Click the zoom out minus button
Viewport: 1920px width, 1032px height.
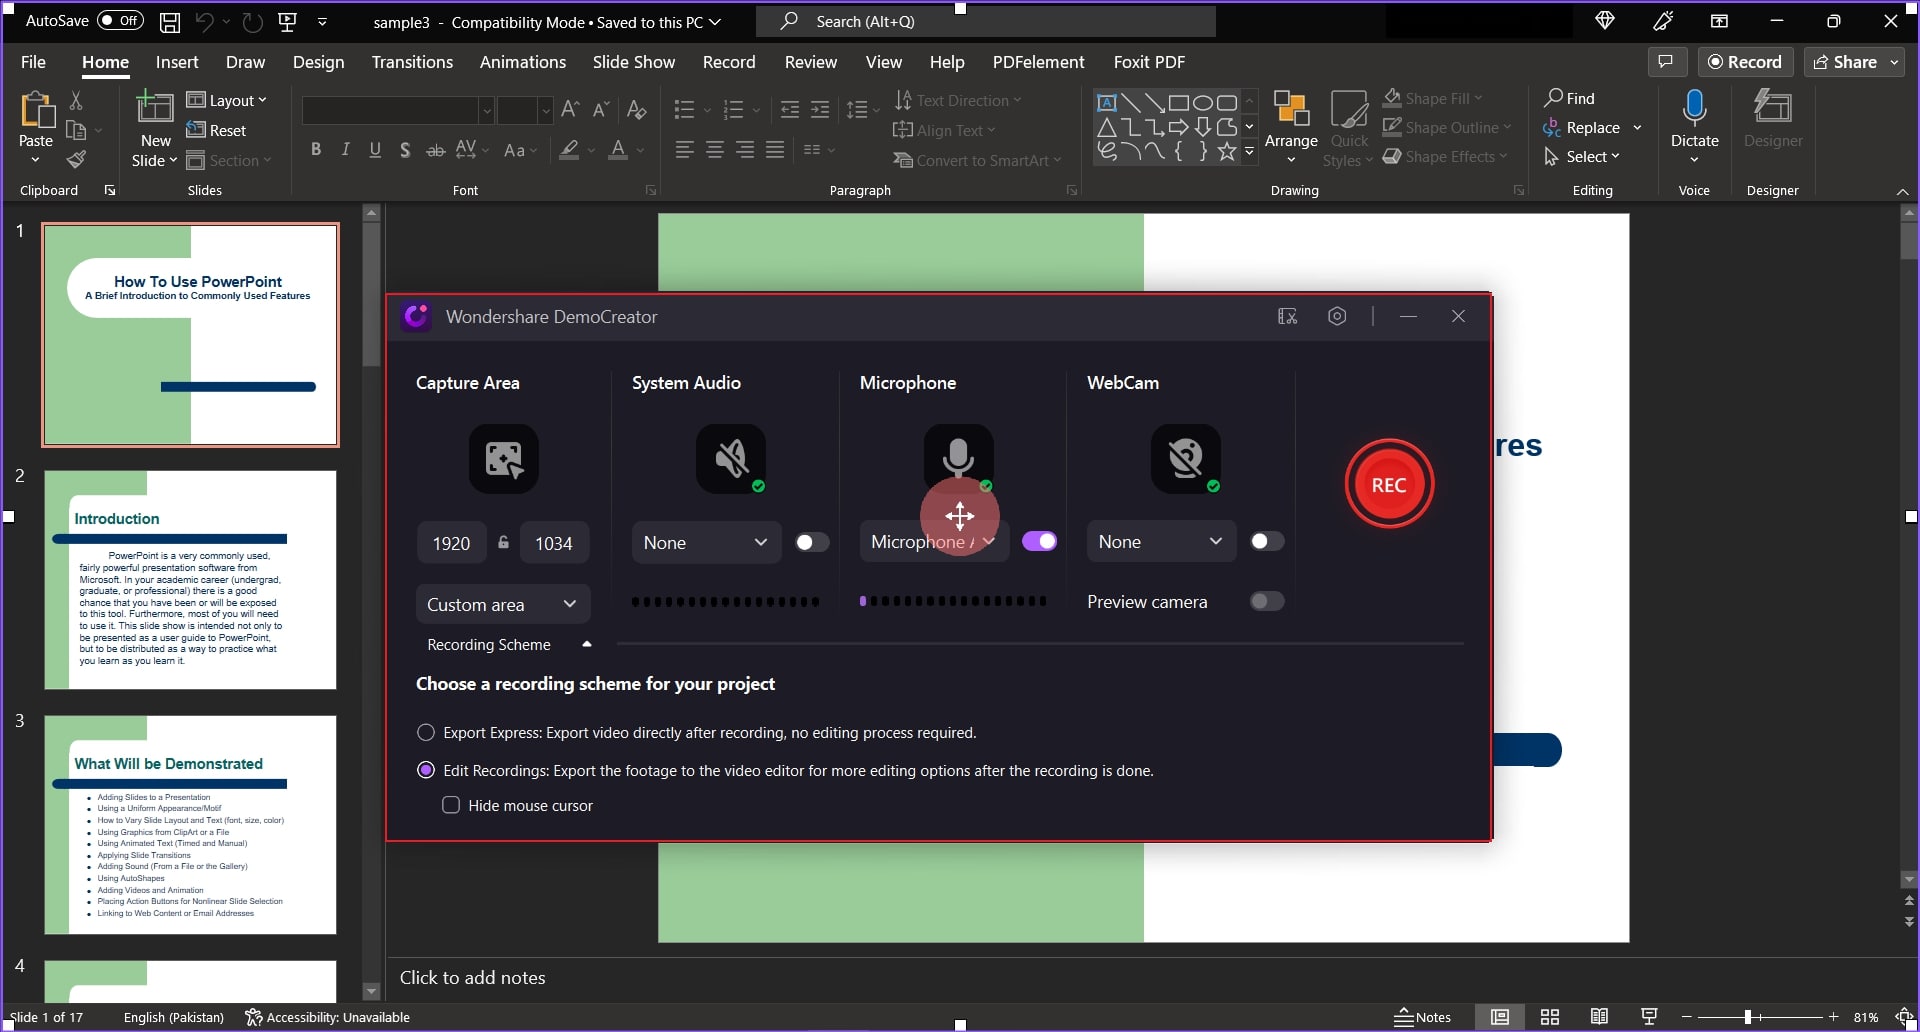[x=1687, y=1017]
